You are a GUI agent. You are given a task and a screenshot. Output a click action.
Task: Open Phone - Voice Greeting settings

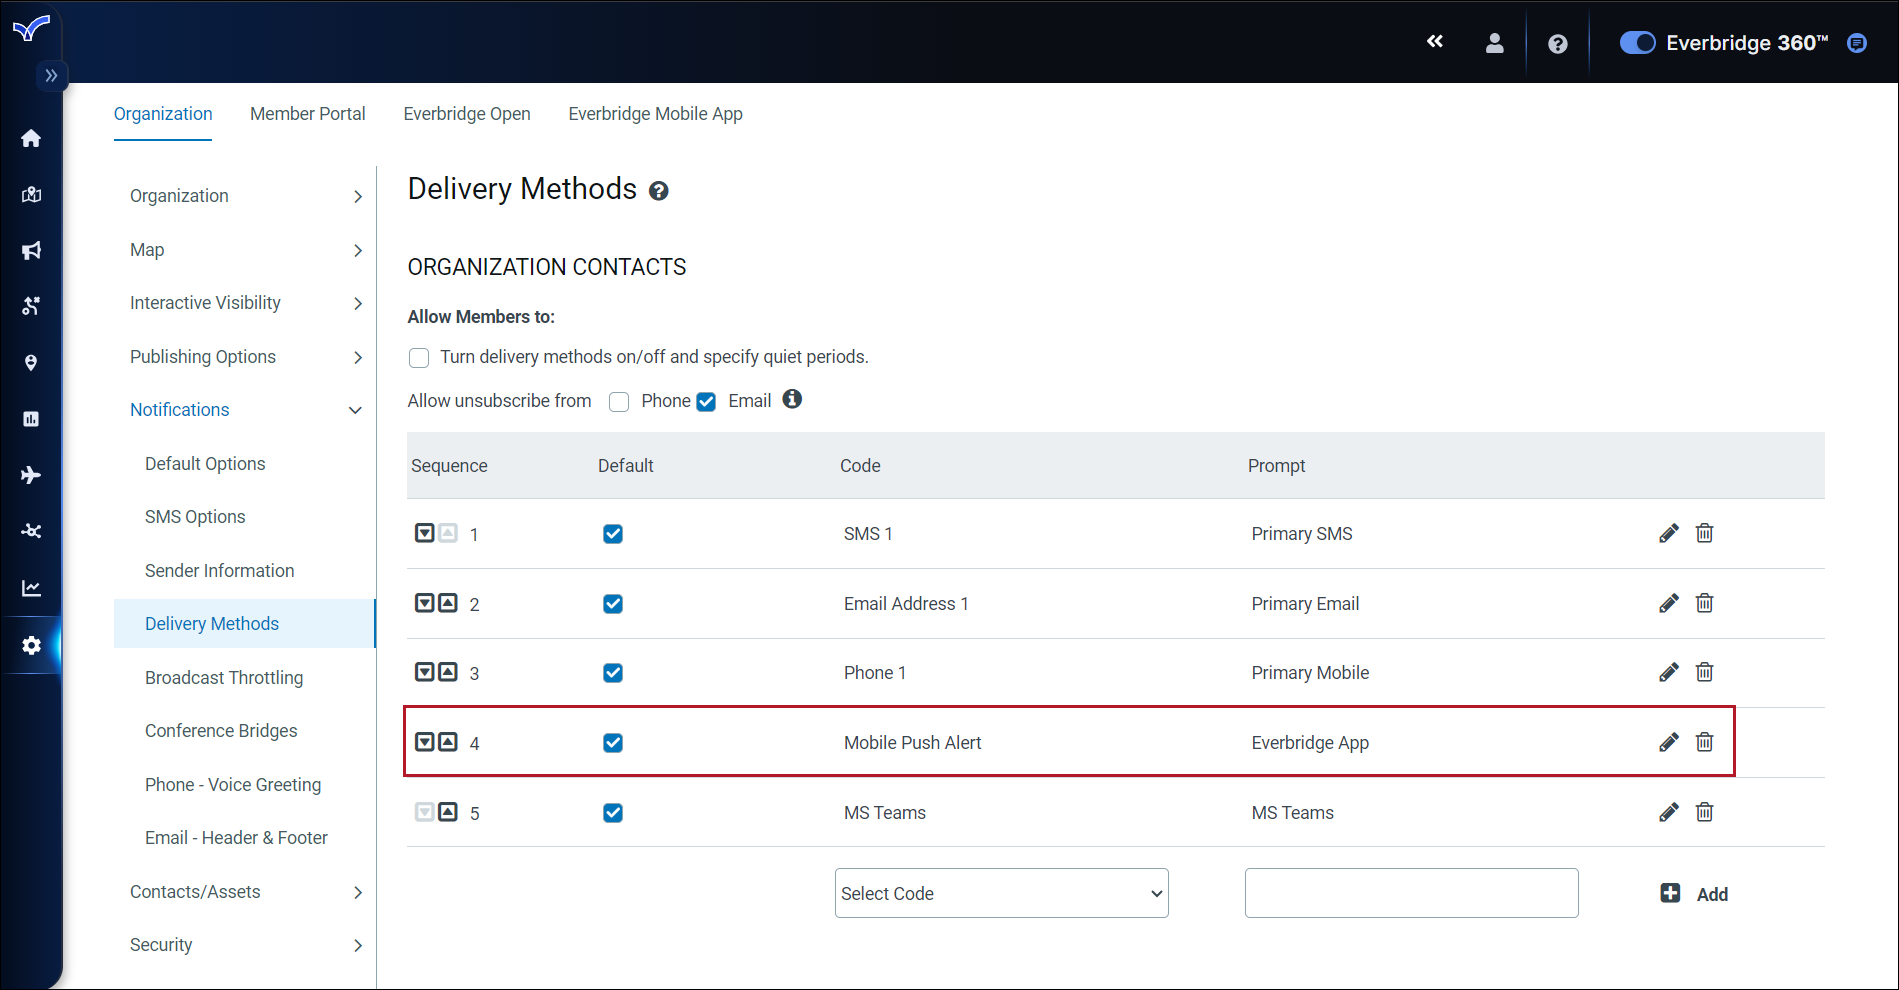[x=233, y=785]
